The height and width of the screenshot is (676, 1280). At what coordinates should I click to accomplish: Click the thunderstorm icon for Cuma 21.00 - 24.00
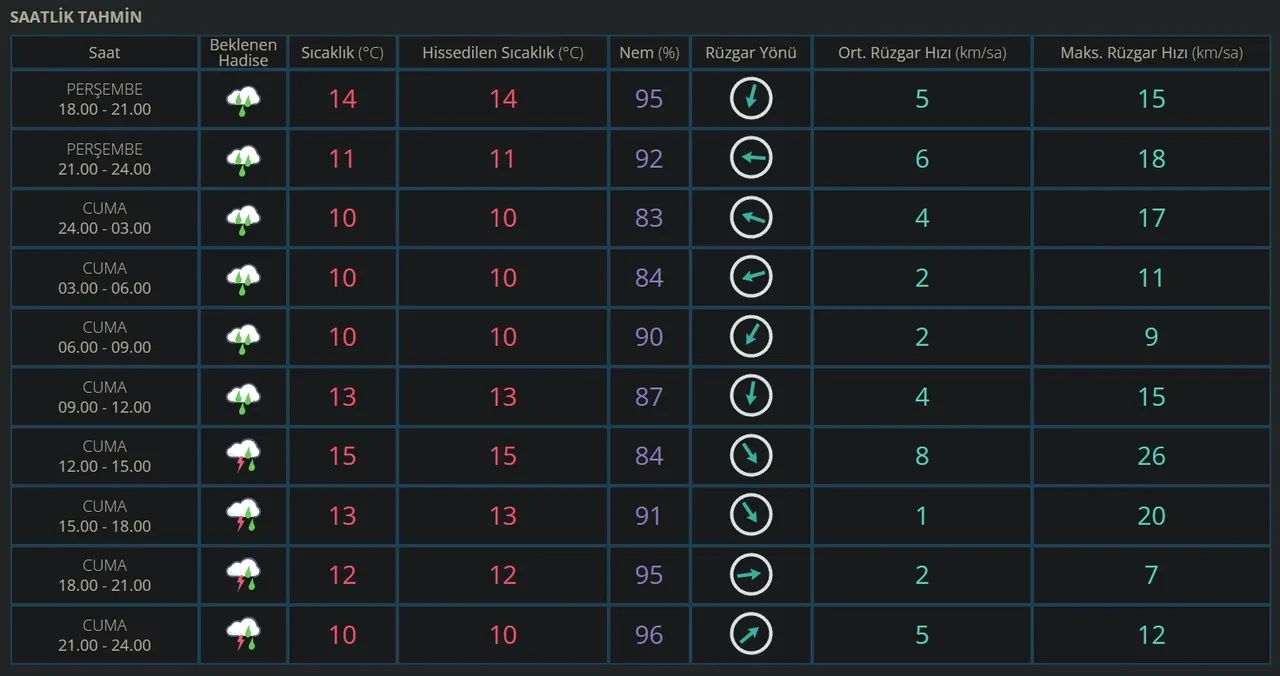[x=243, y=636]
